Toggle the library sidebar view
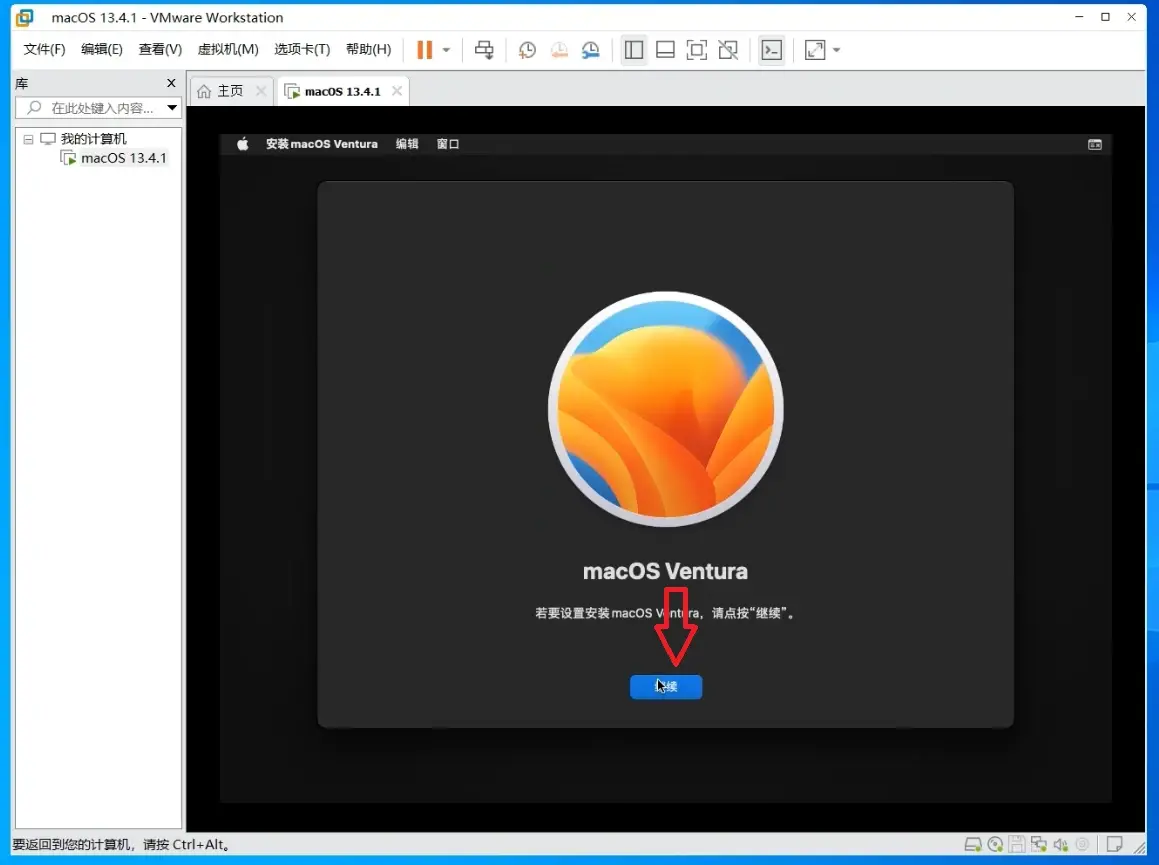This screenshot has width=1159, height=865. [633, 50]
